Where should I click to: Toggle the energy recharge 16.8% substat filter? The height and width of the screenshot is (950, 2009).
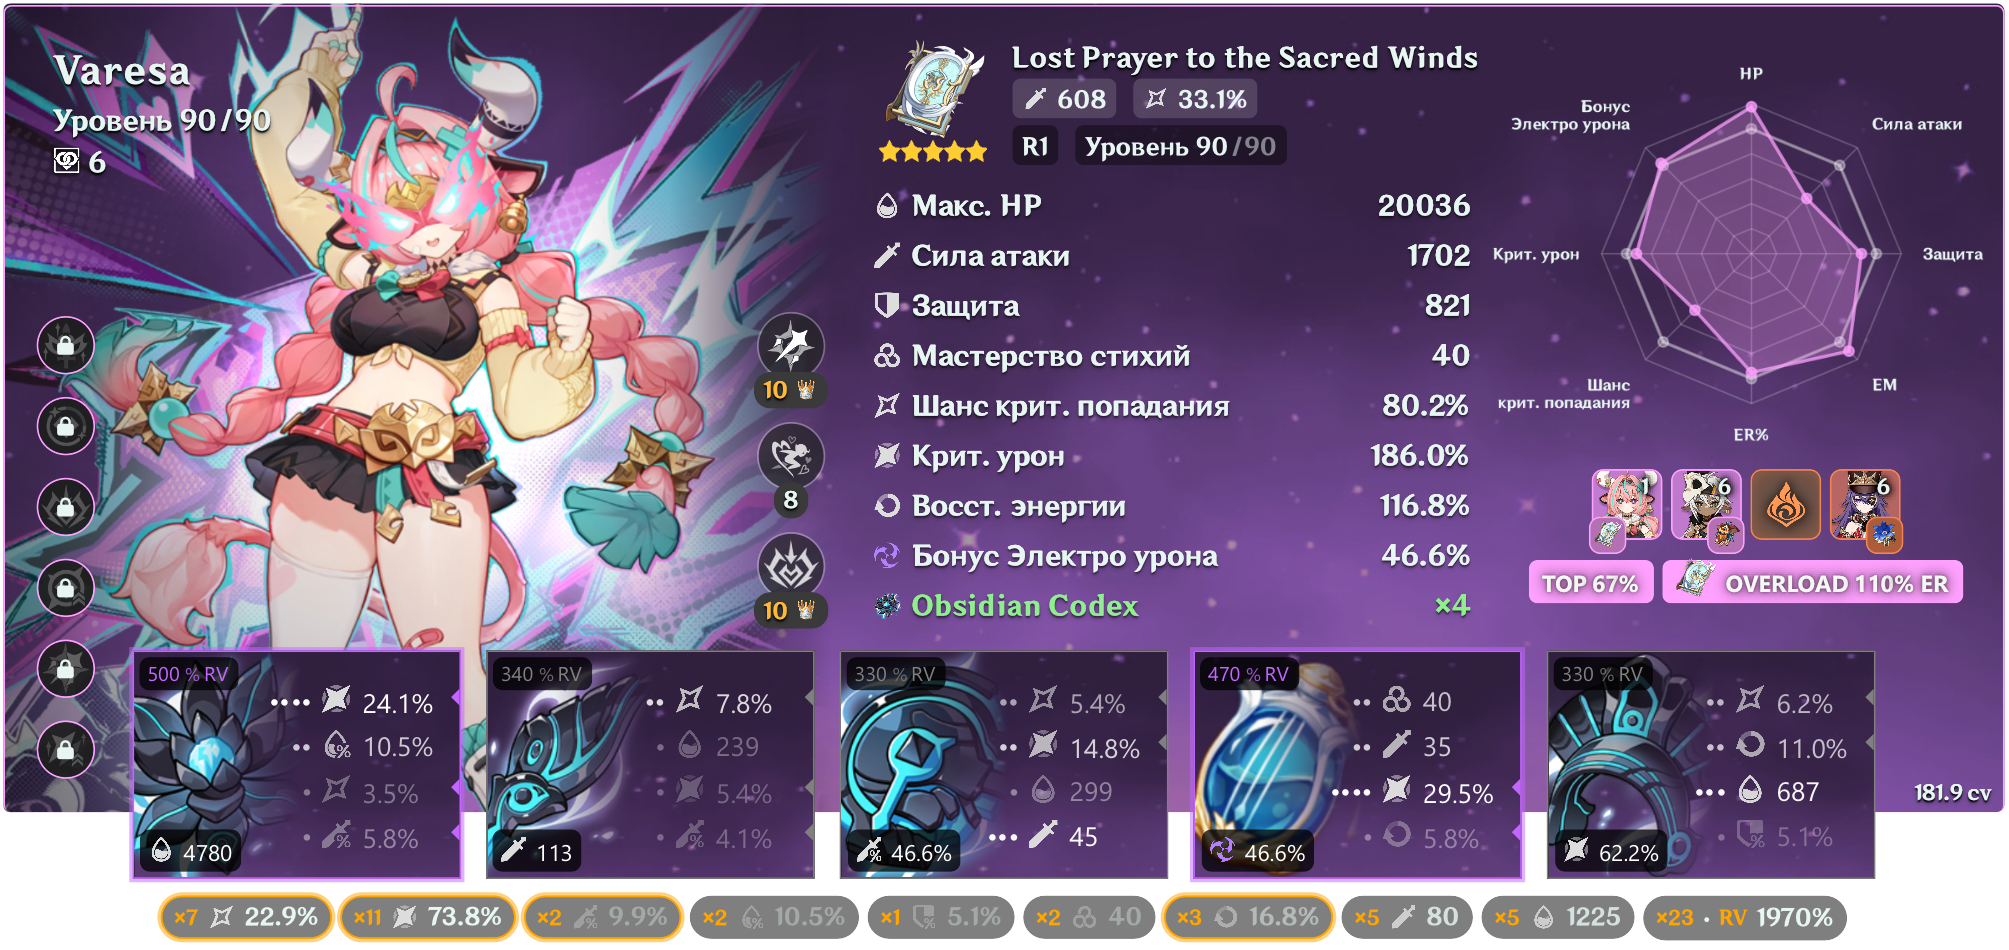click(1248, 917)
